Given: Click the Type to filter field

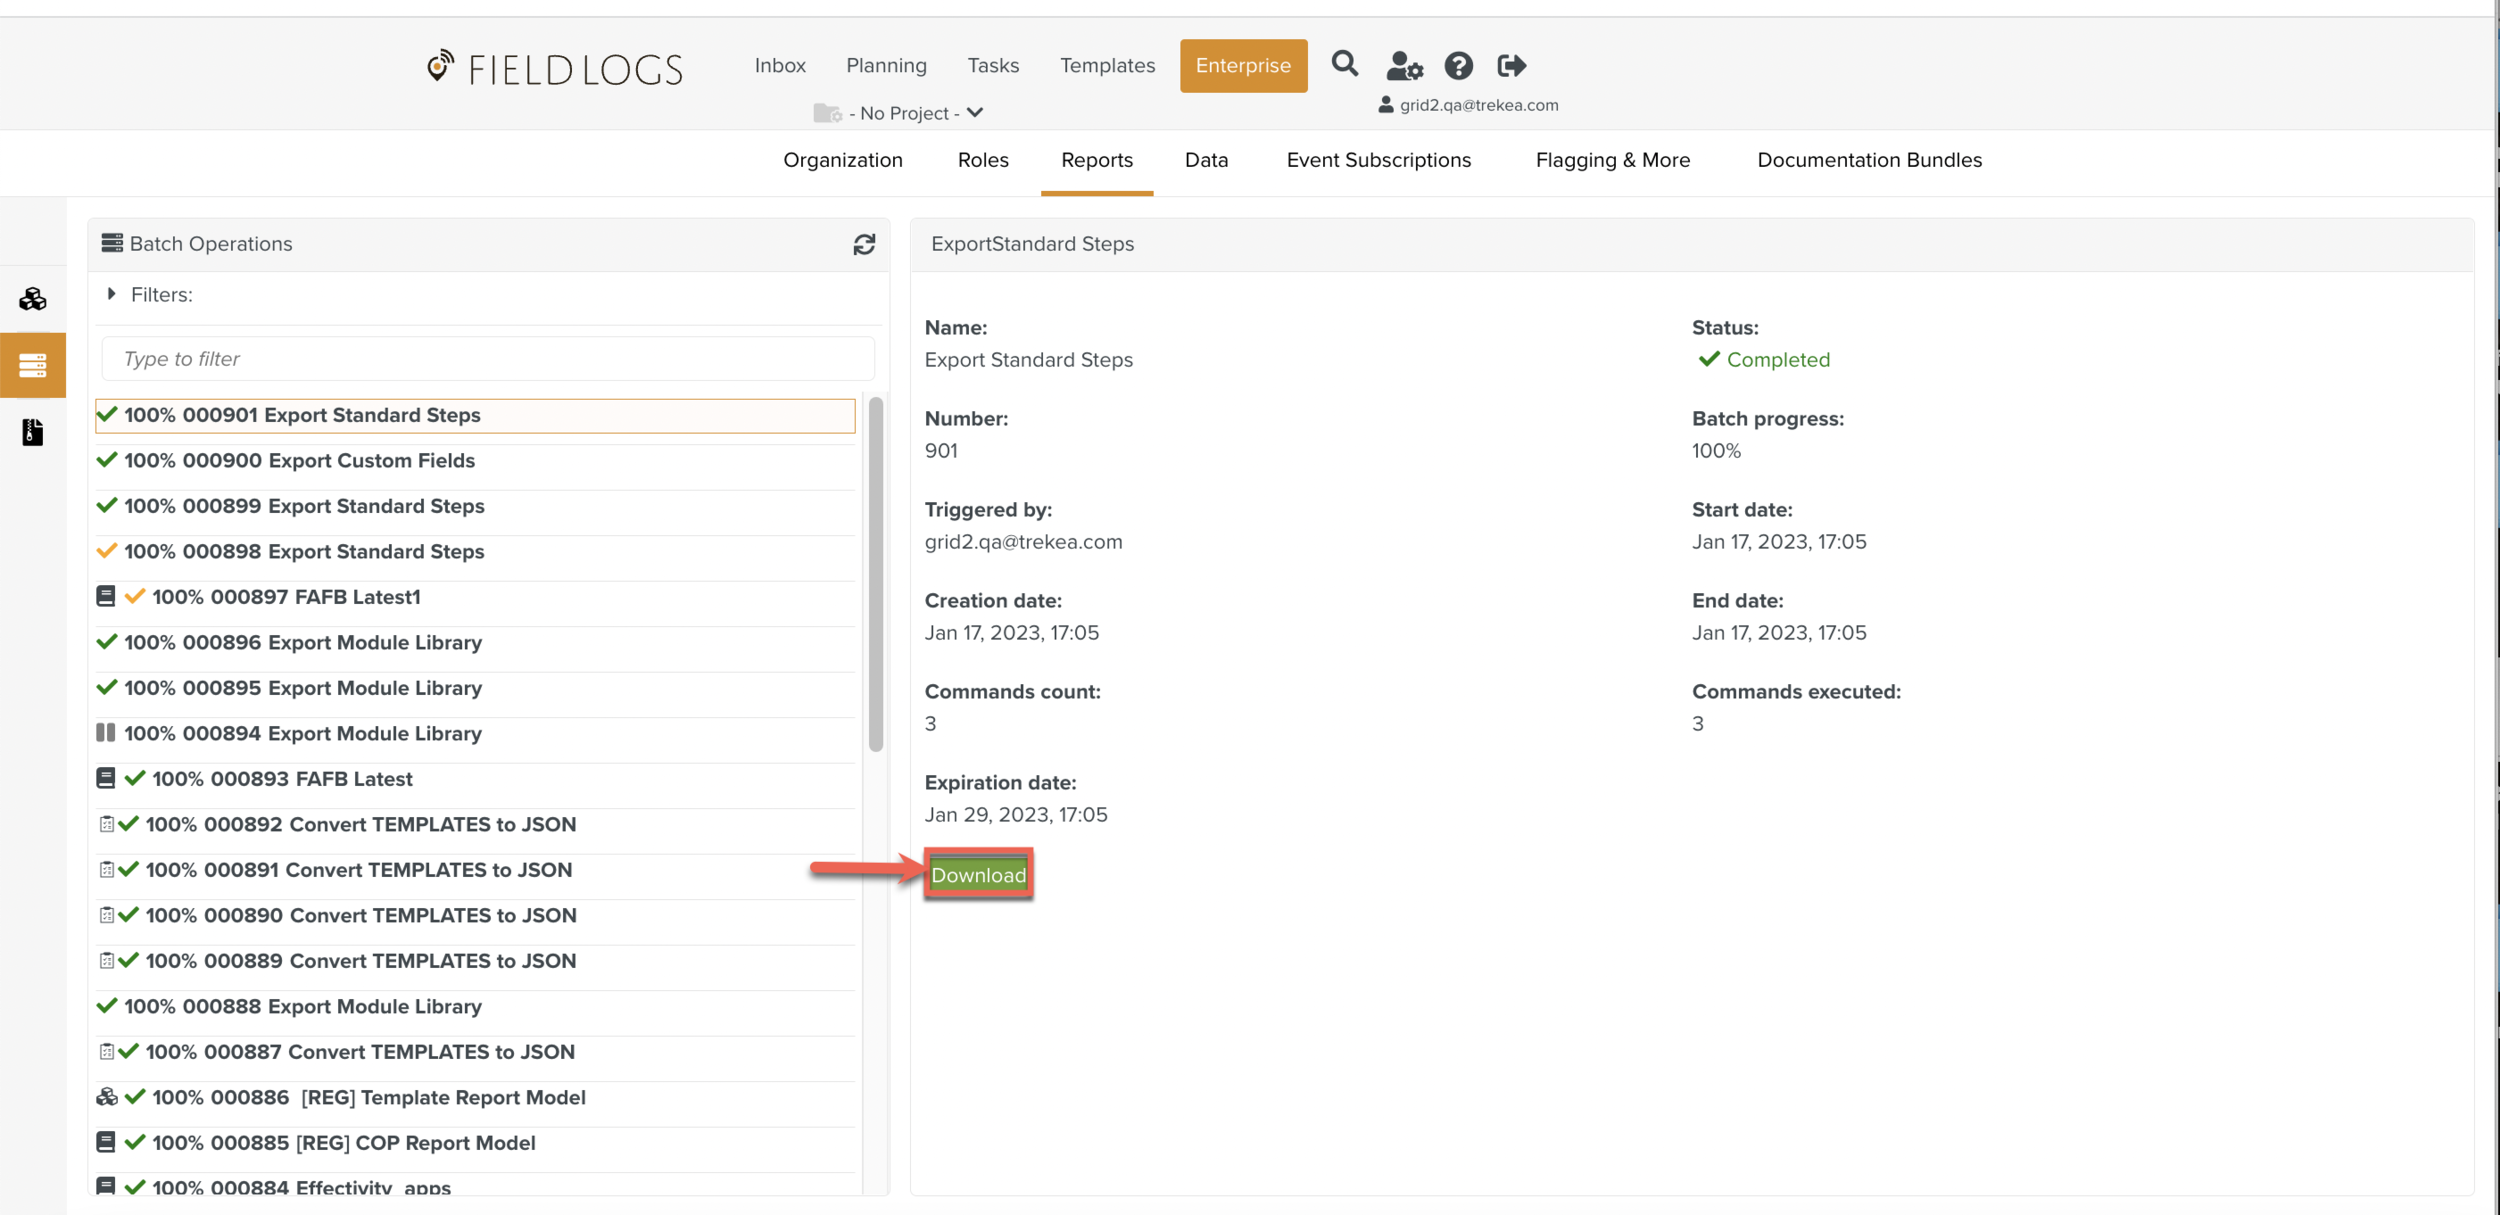Looking at the screenshot, I should coord(488,359).
